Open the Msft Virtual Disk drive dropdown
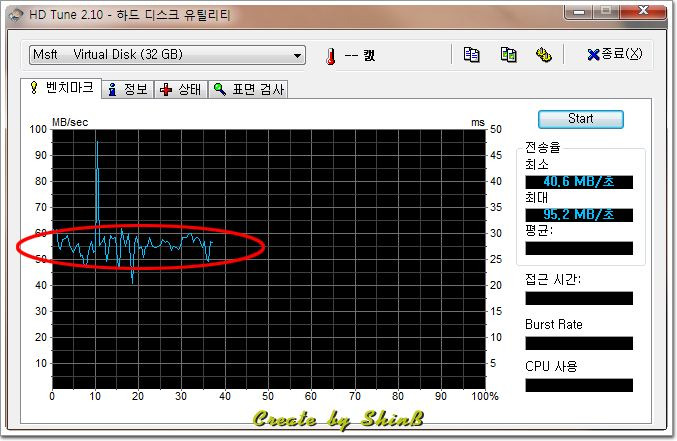Viewport: 677px width, 441px height. click(x=168, y=55)
